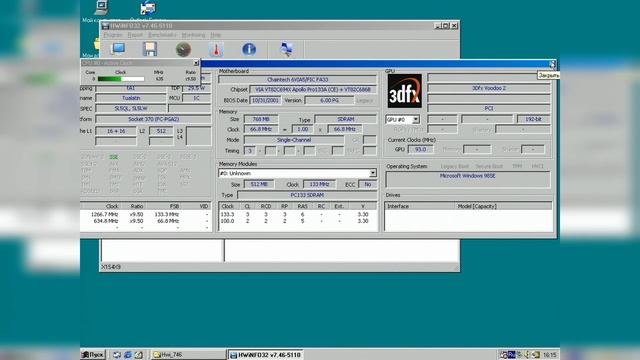This screenshot has height=360, width=640.
Task: Click the CPU code name field Tualatin
Action: coord(131,98)
